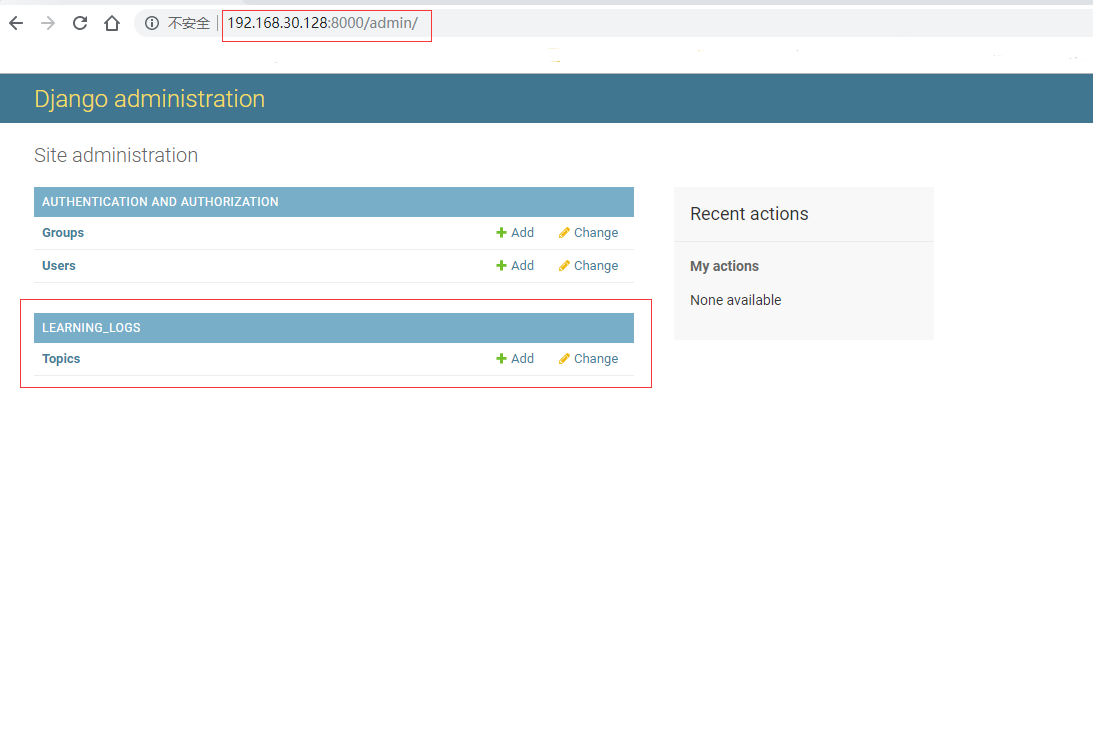Open the Topics admin page
Viewport: 1093px width, 741px height.
[x=60, y=358]
